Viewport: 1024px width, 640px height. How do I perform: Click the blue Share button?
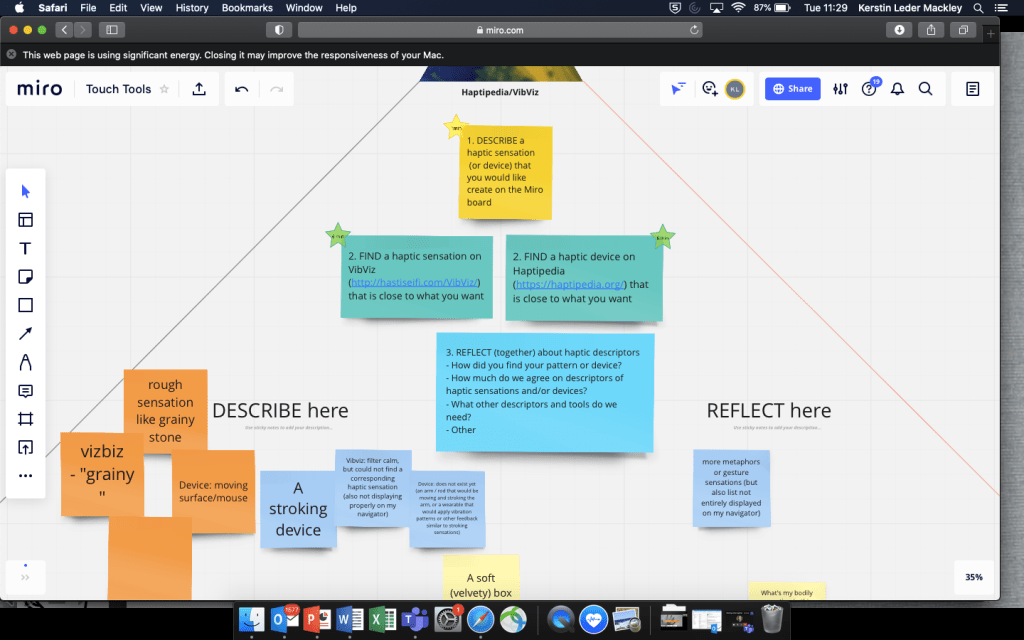click(792, 89)
